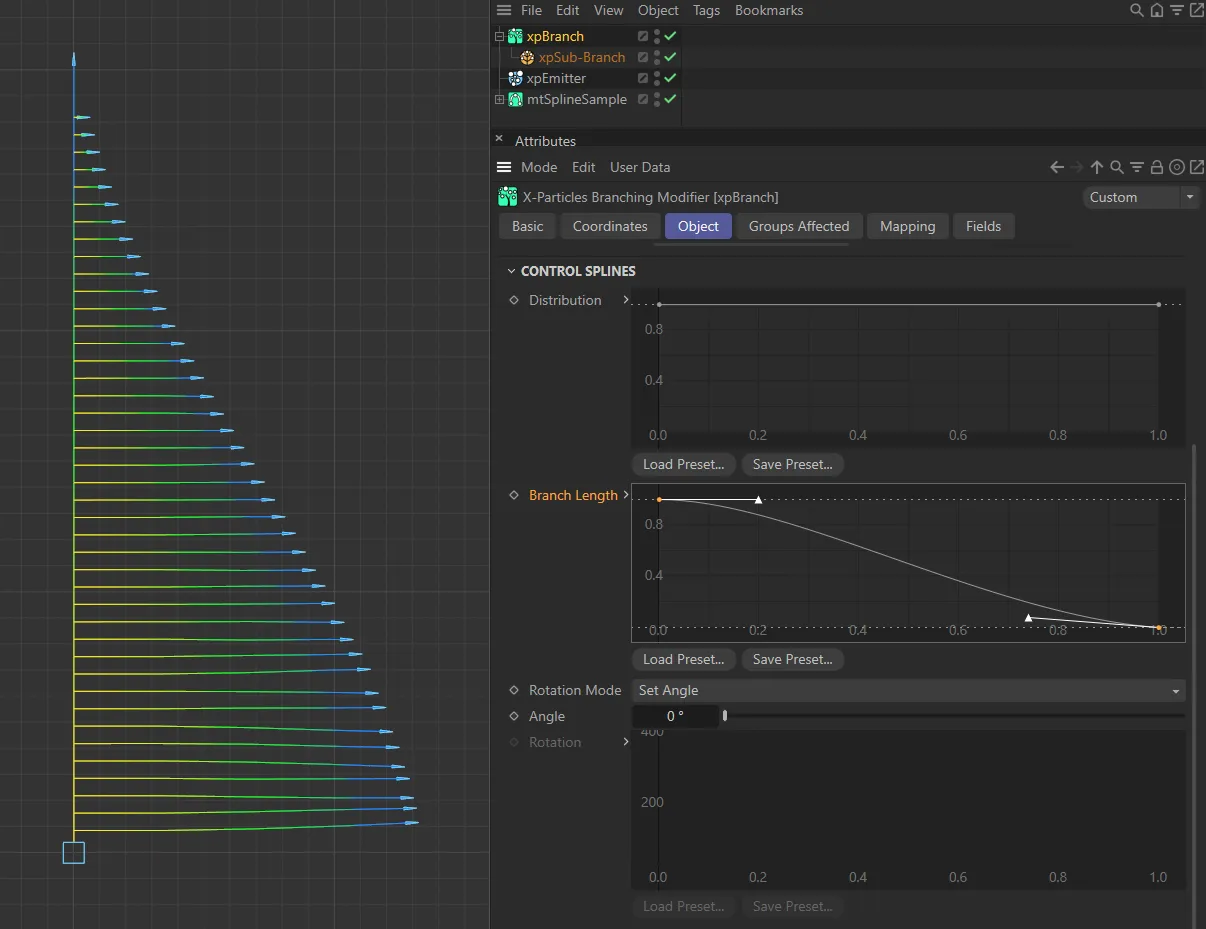Select the xpBranch branching modifier icon
Screen dimensions: 1206x929
click(x=514, y=36)
